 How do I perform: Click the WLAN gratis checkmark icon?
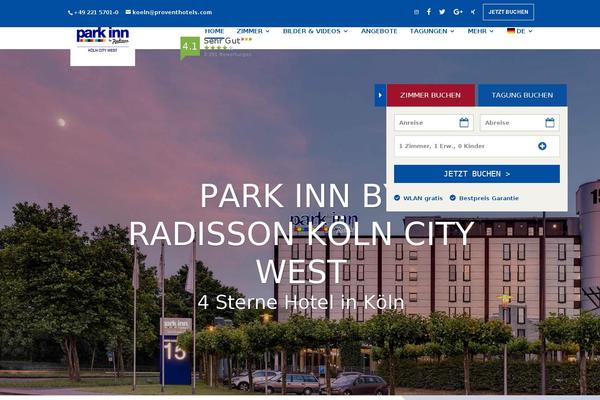tap(397, 198)
